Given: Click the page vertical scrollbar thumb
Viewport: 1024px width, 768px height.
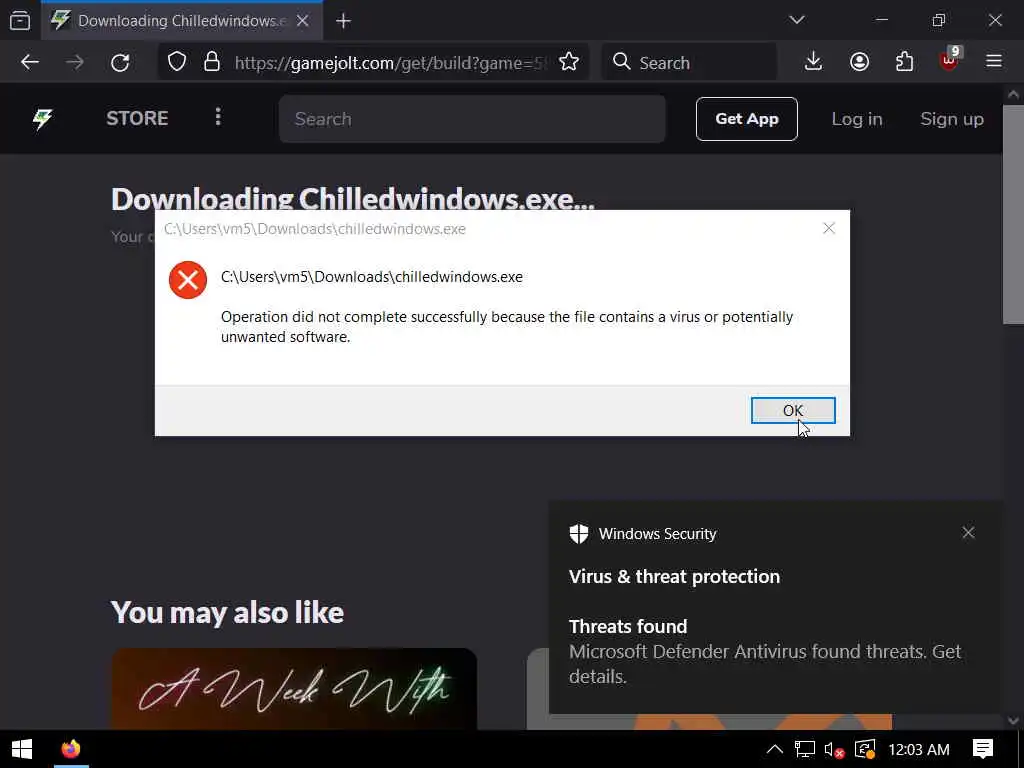Looking at the screenshot, I should pos(1013,214).
